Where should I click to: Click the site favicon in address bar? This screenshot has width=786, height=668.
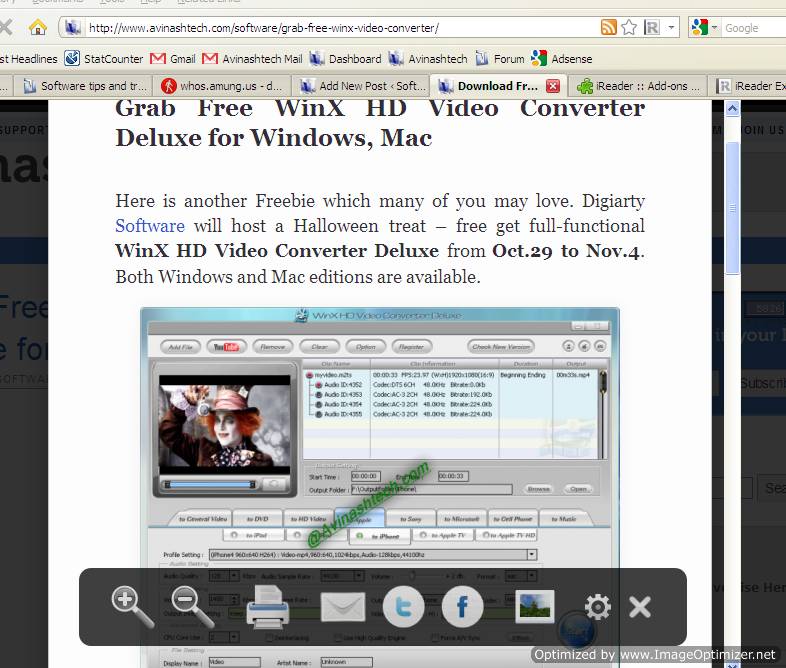[x=72, y=27]
